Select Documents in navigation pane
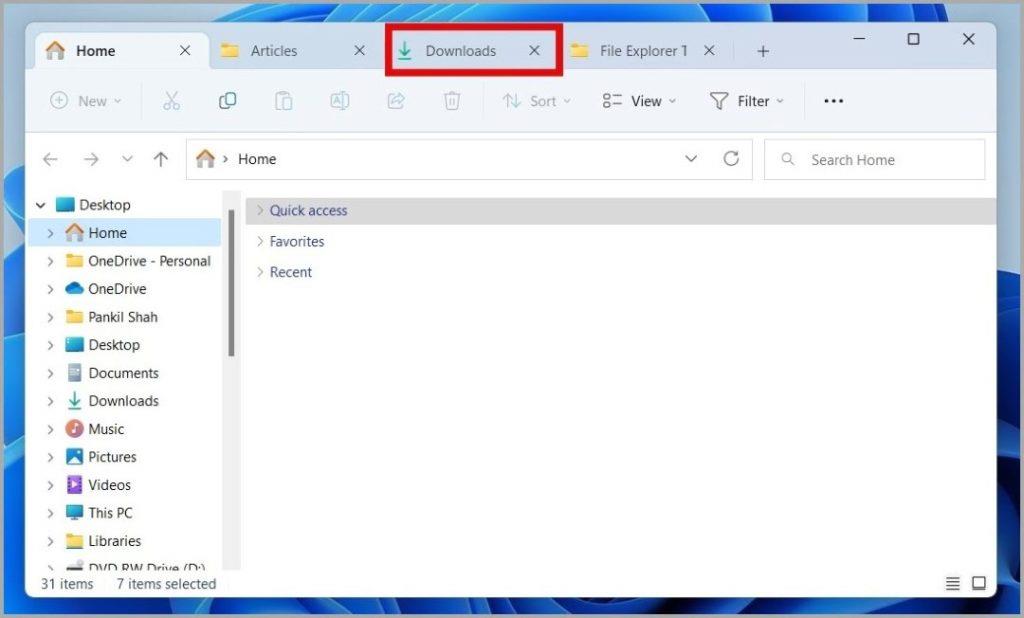This screenshot has width=1024, height=618. 125,373
